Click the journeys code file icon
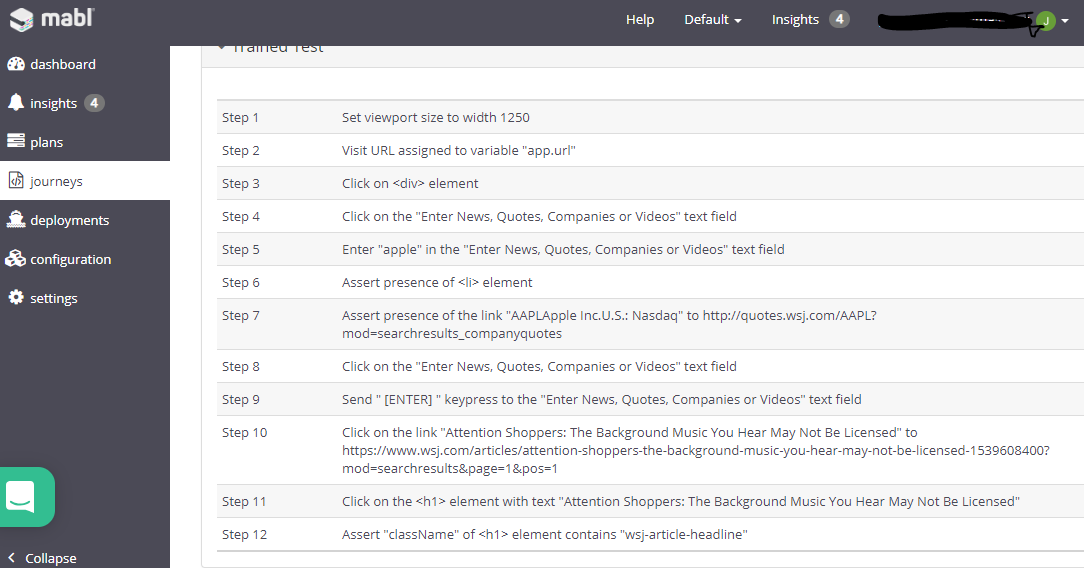Image resolution: width=1084 pixels, height=568 pixels. coord(16,180)
